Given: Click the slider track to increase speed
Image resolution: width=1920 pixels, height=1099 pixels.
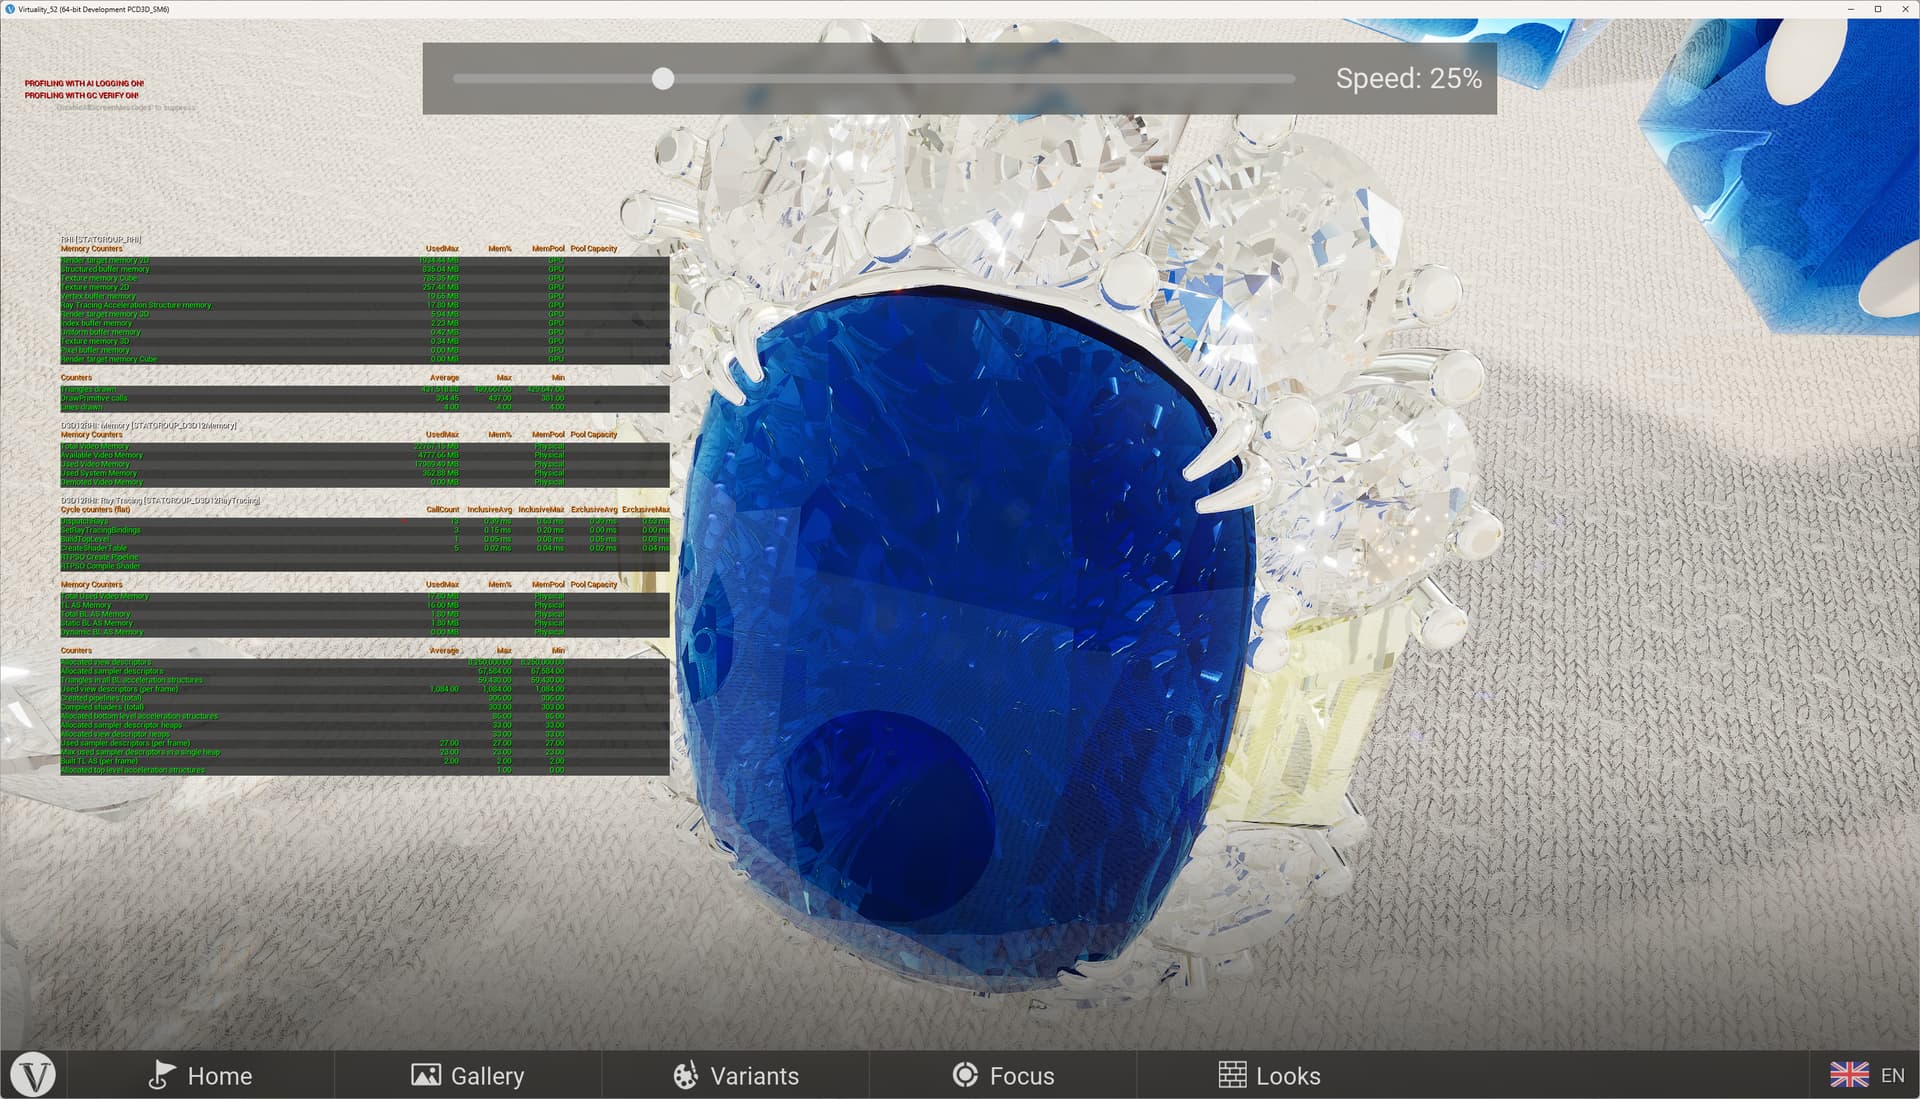Looking at the screenshot, I should click(x=1000, y=78).
